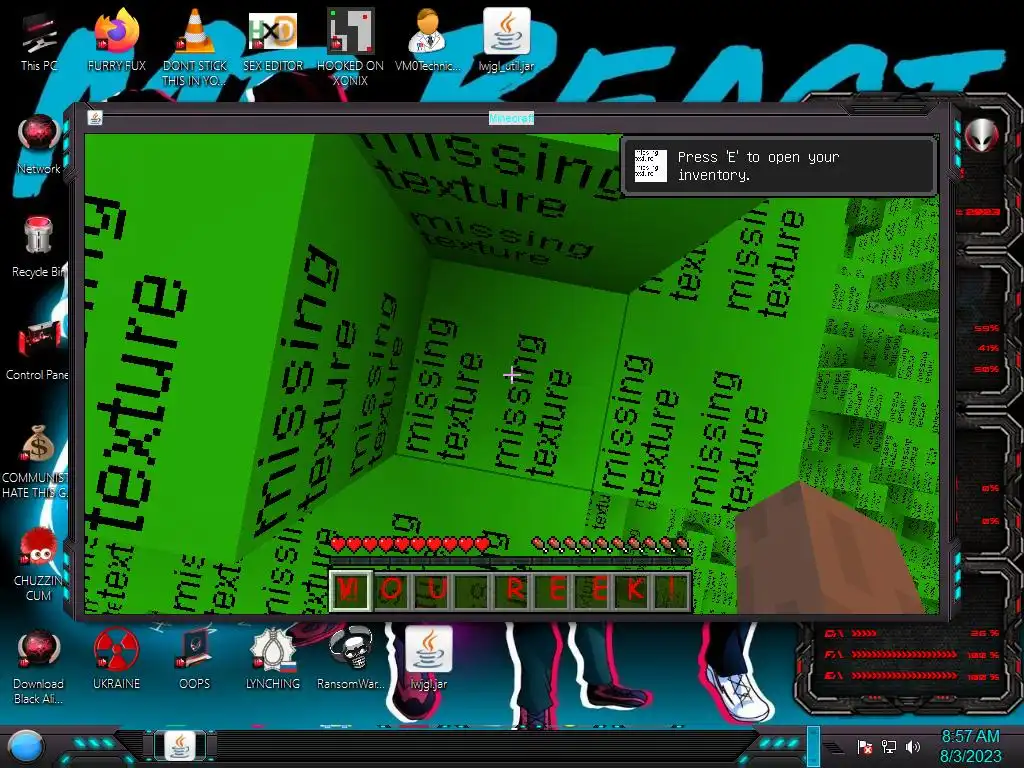This screenshot has width=1024, height=768.
Task: Open the HOOKED ON XONIX shortcut
Action: coord(350,47)
